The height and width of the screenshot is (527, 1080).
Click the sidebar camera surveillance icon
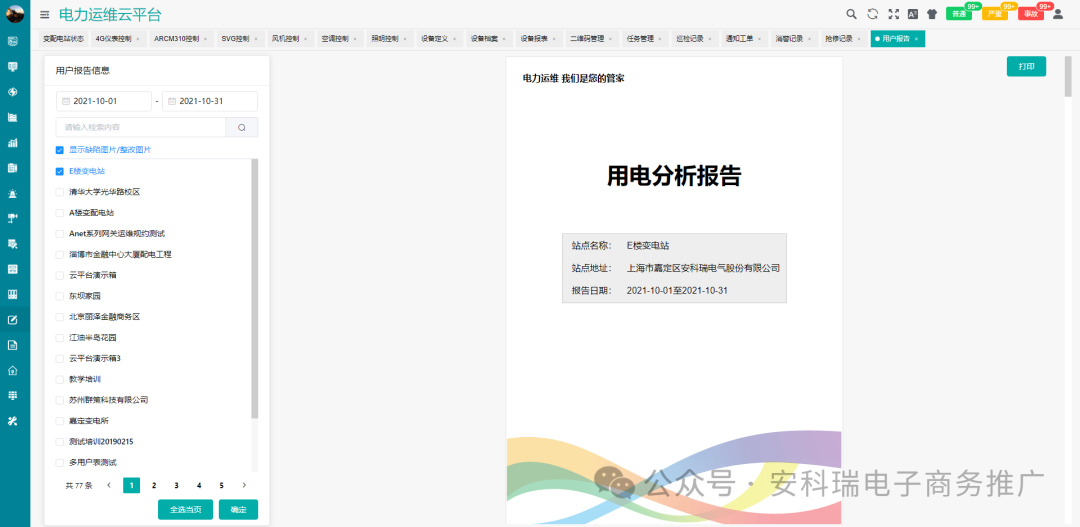tap(12, 218)
